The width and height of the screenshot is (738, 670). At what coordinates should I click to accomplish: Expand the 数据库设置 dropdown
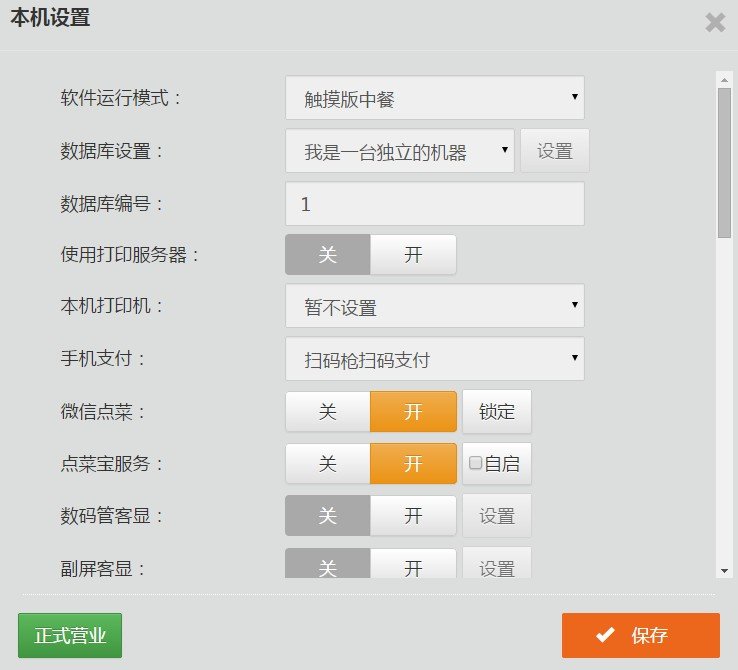399,151
